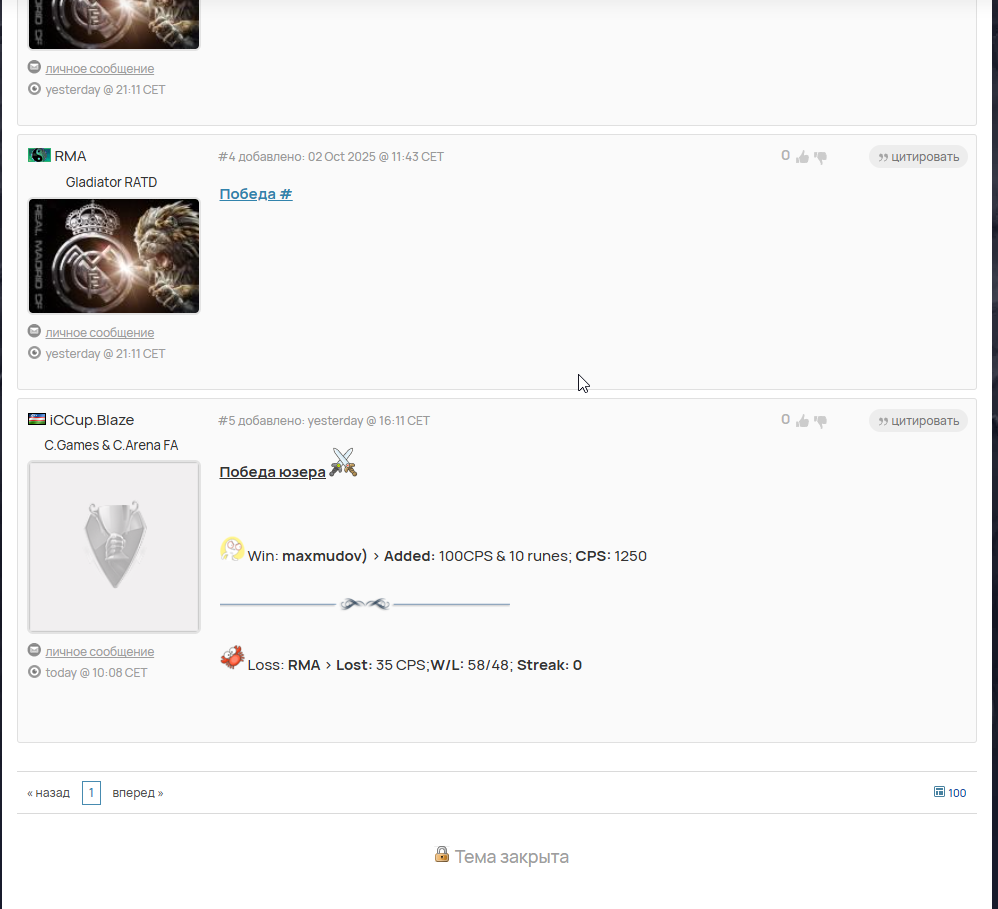Click the Тема закрыта notice text
This screenshot has width=998, height=909.
(512, 857)
